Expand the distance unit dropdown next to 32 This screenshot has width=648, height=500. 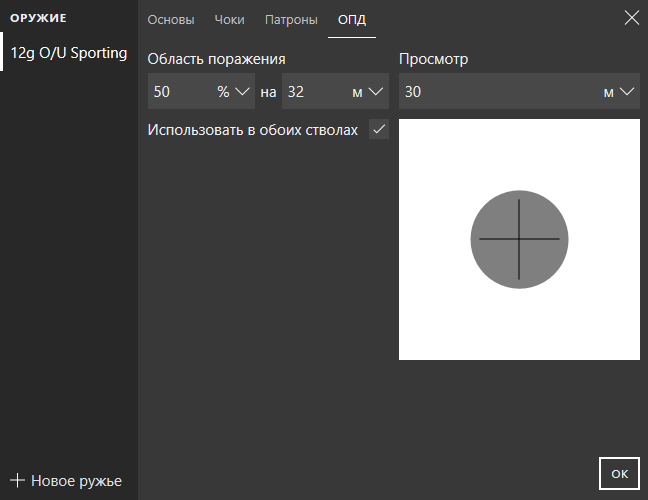coord(376,91)
